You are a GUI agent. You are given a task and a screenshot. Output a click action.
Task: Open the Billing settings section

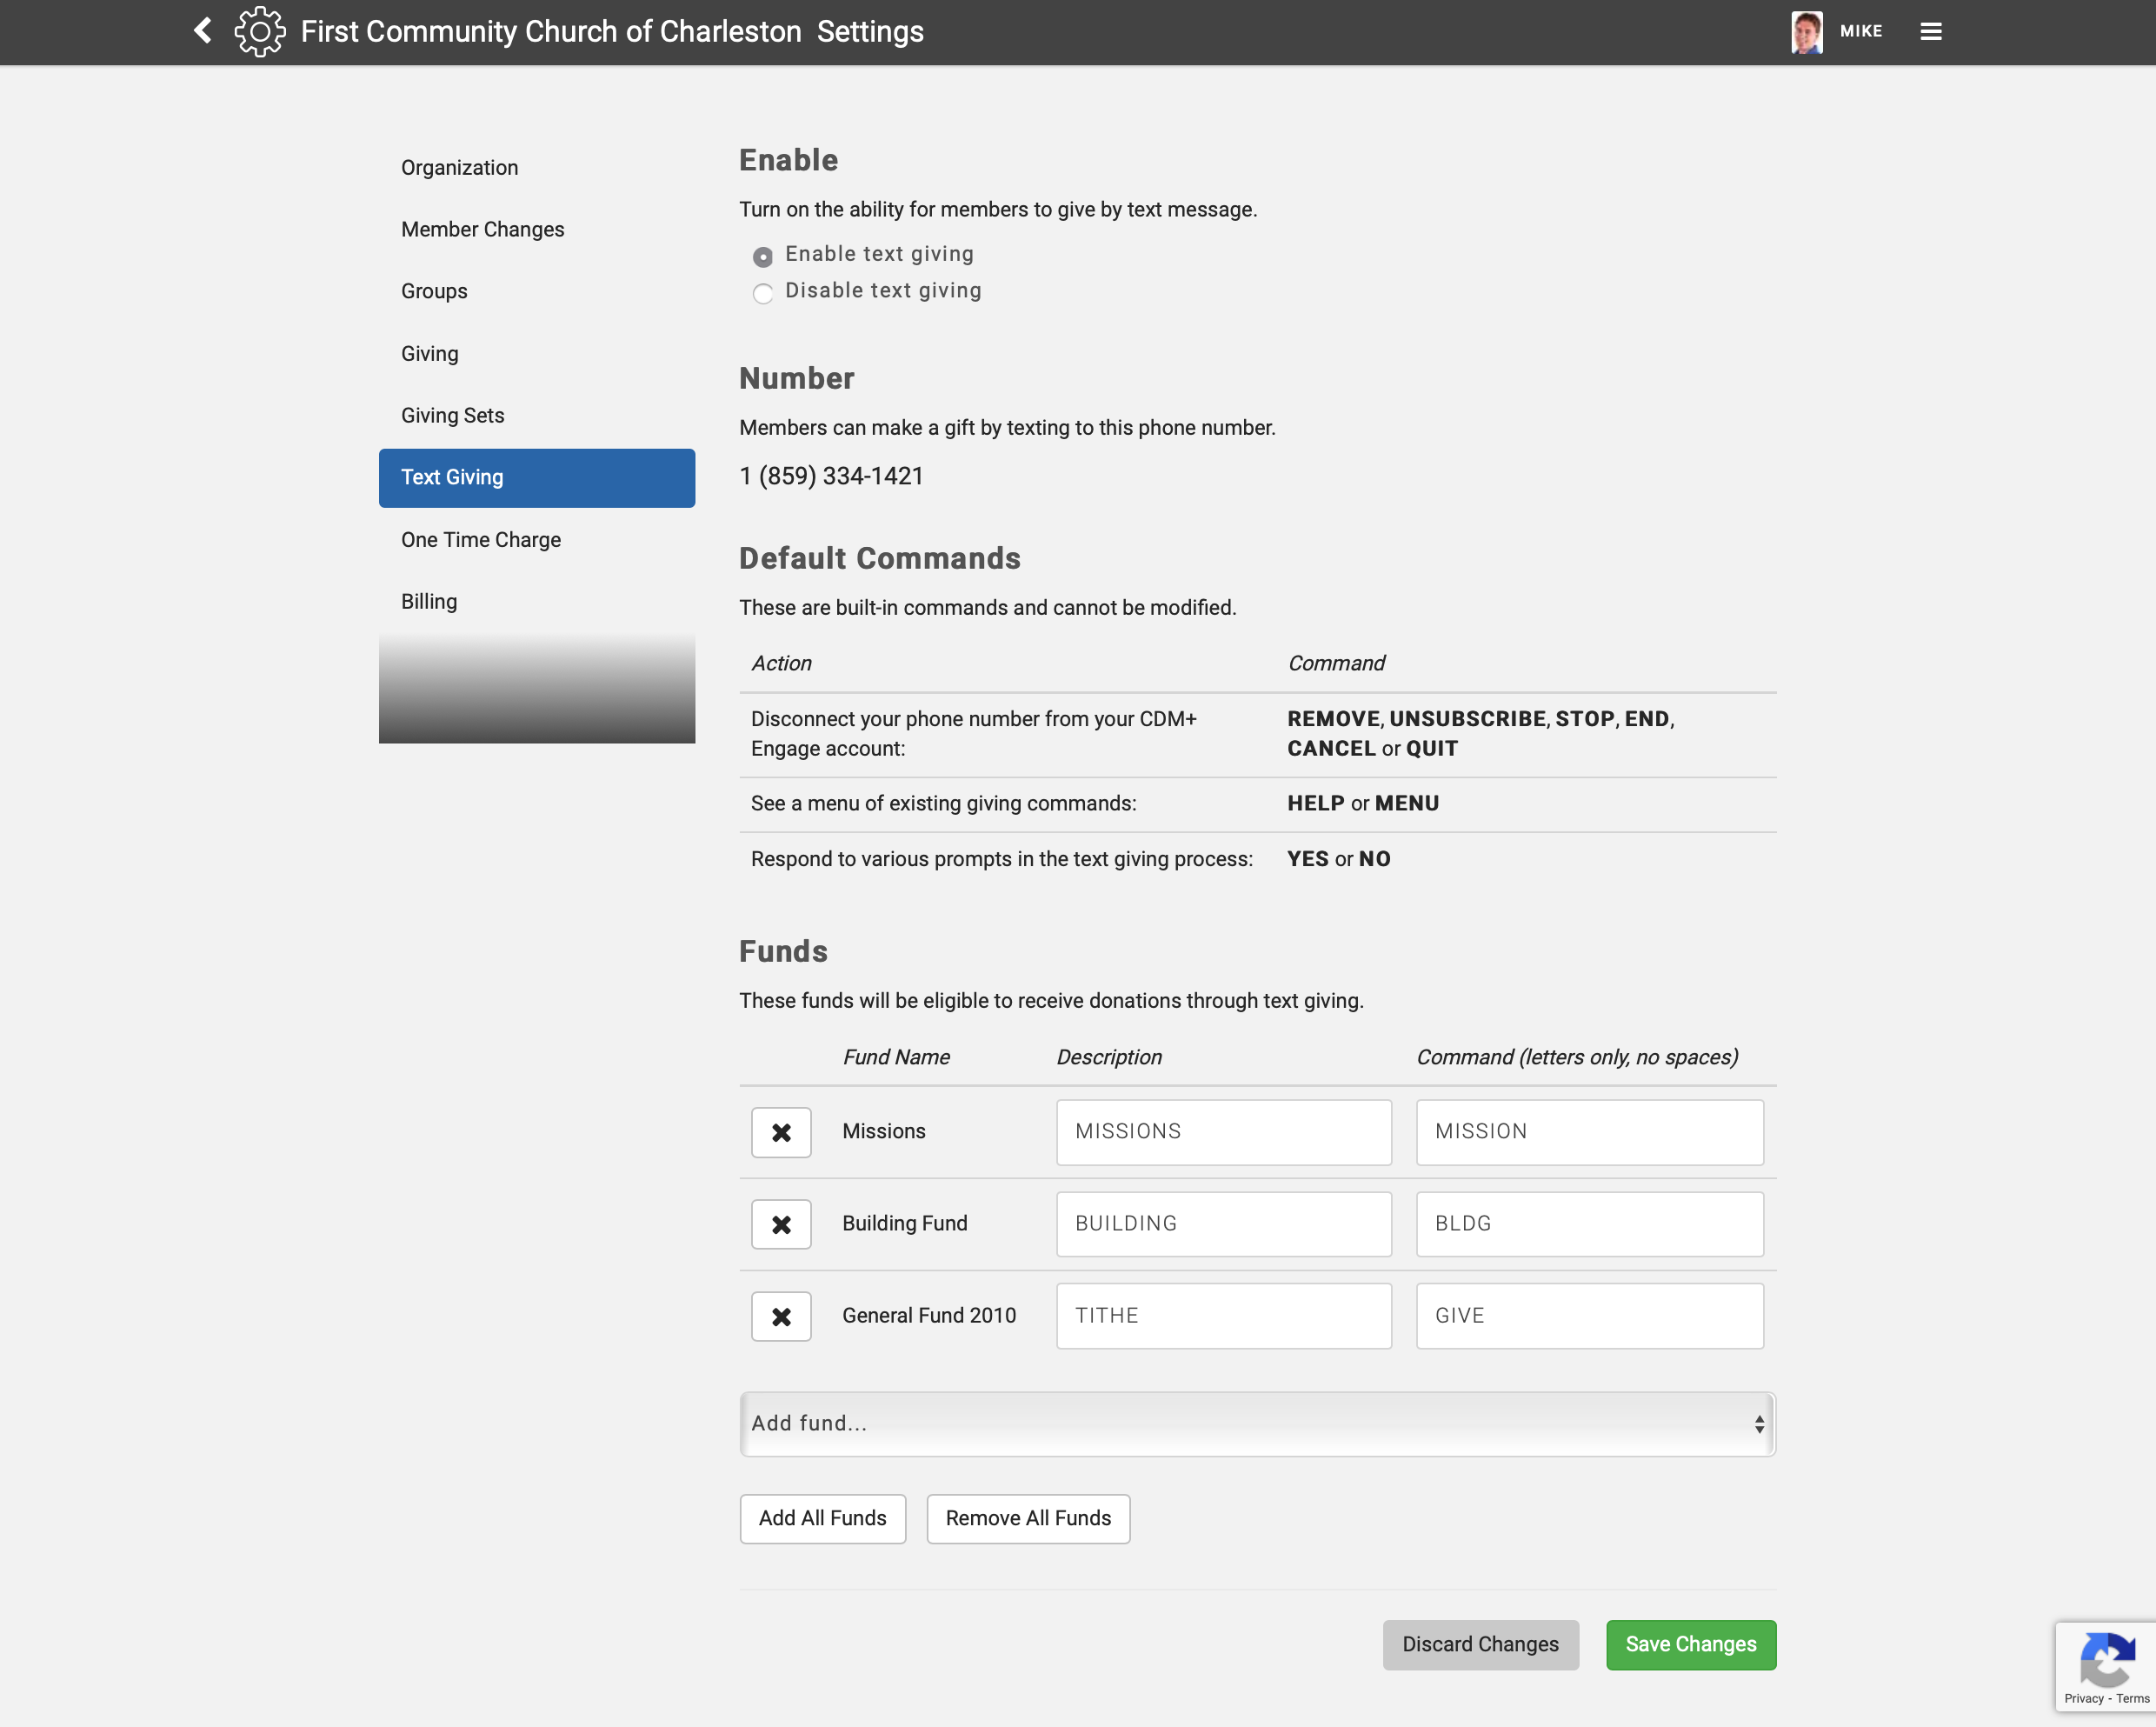click(x=429, y=601)
